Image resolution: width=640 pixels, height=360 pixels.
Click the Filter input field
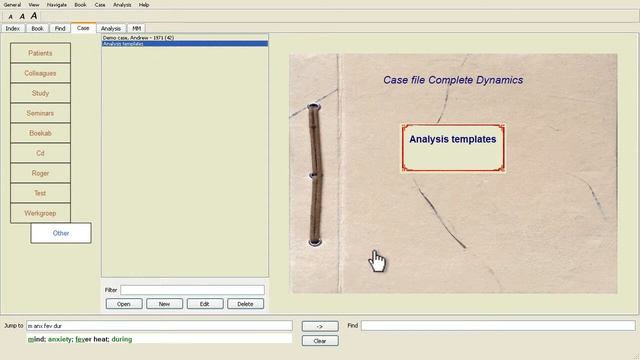click(192, 290)
